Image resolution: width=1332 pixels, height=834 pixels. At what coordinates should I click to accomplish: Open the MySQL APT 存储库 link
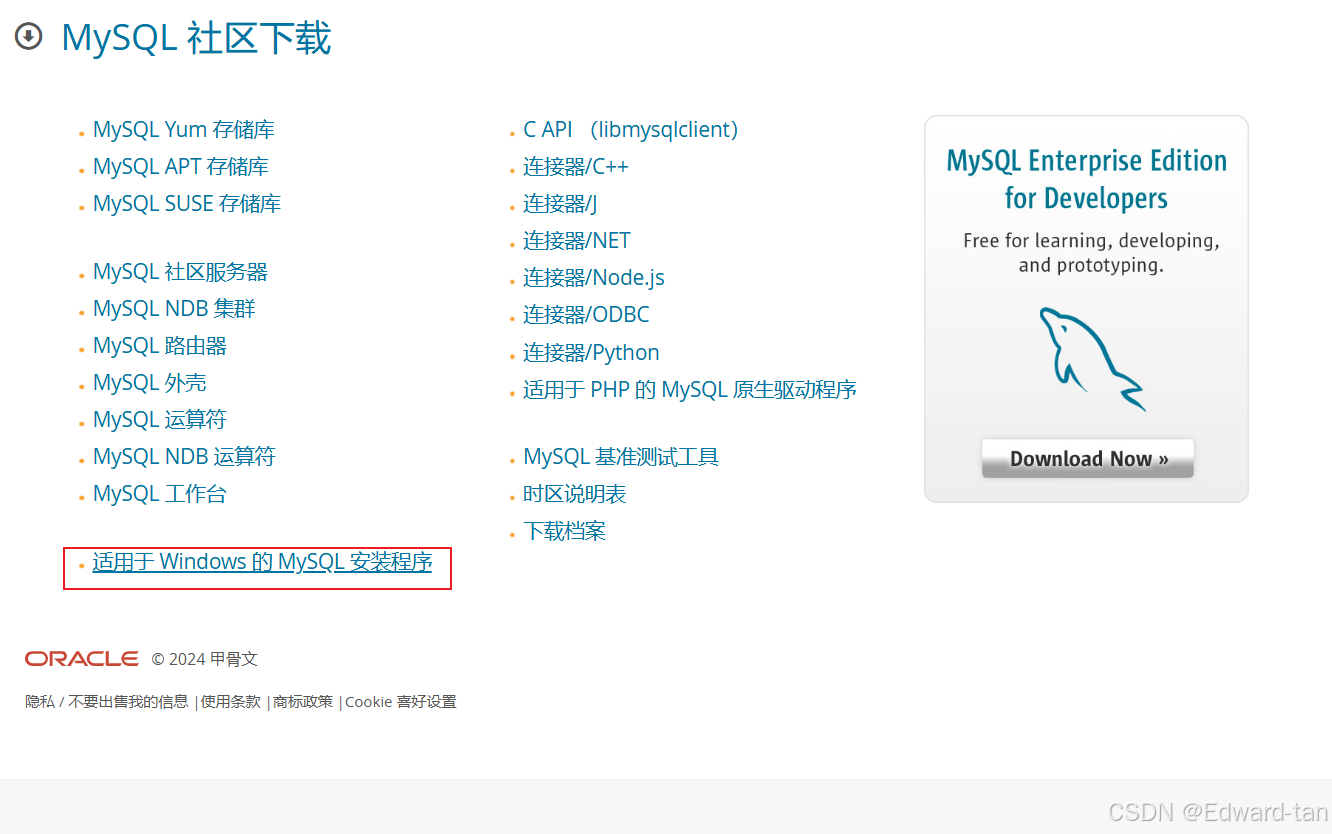(181, 167)
